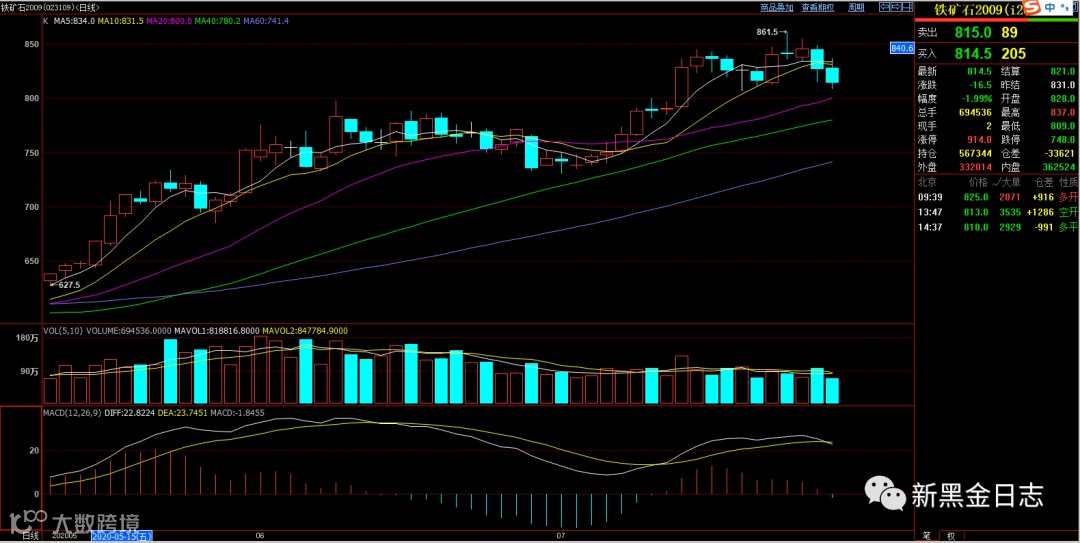Click the ask volume 89
The image size is (1080, 543).
[1009, 33]
